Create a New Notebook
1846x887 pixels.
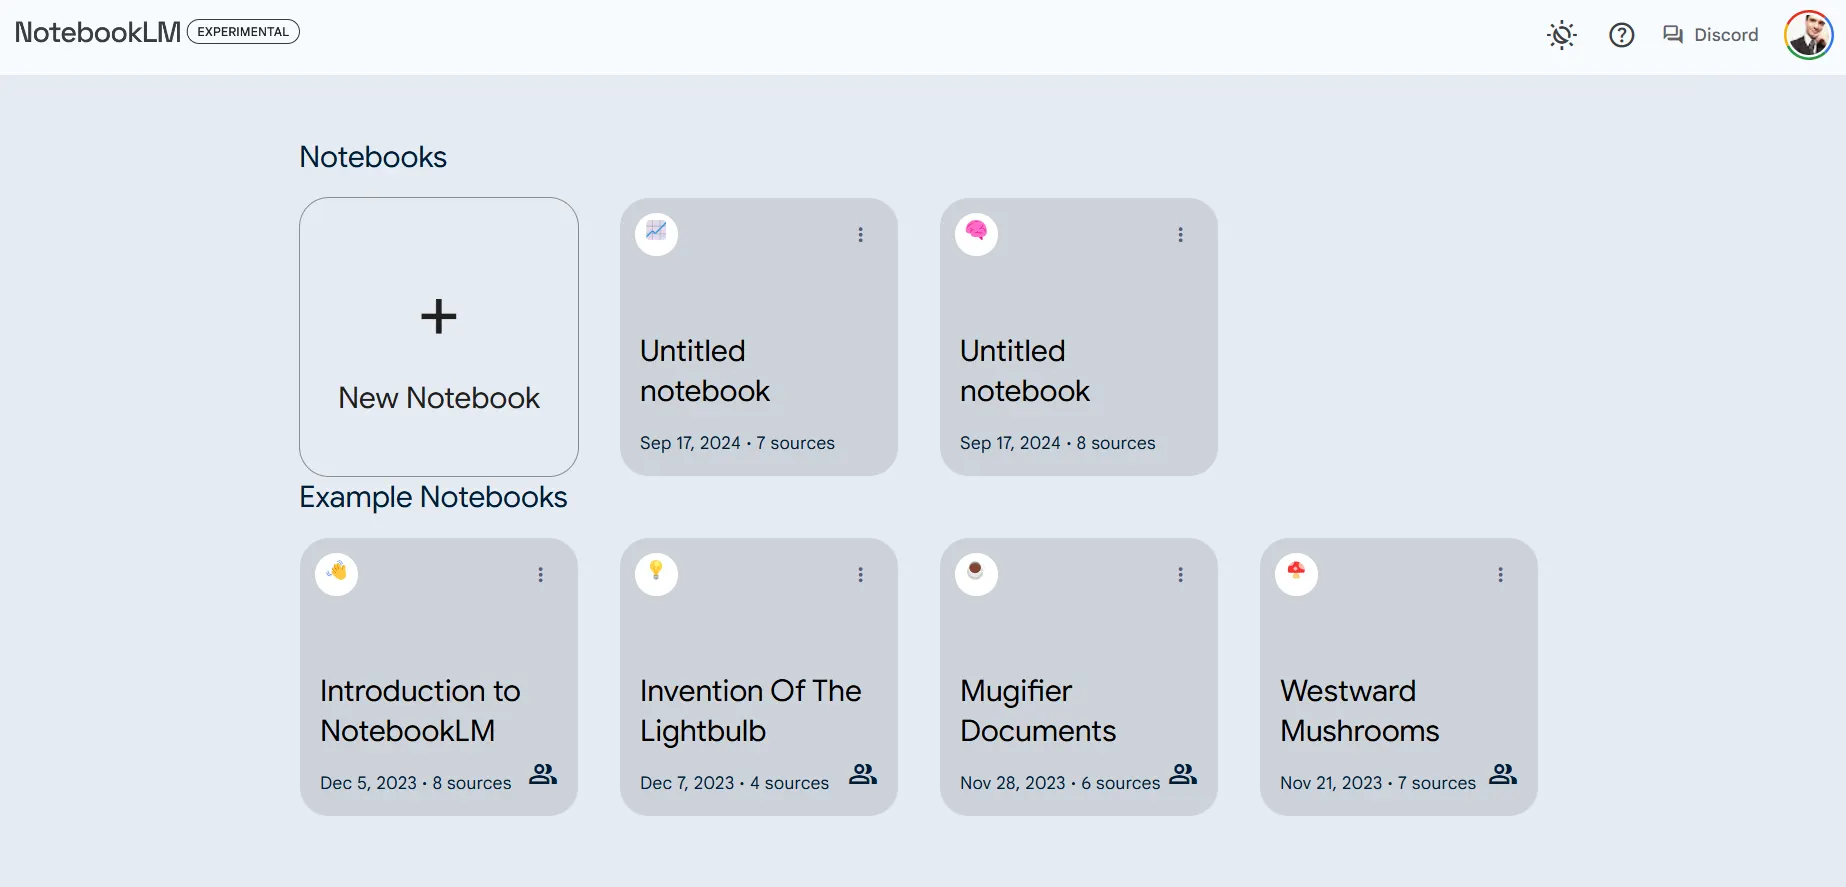point(439,337)
